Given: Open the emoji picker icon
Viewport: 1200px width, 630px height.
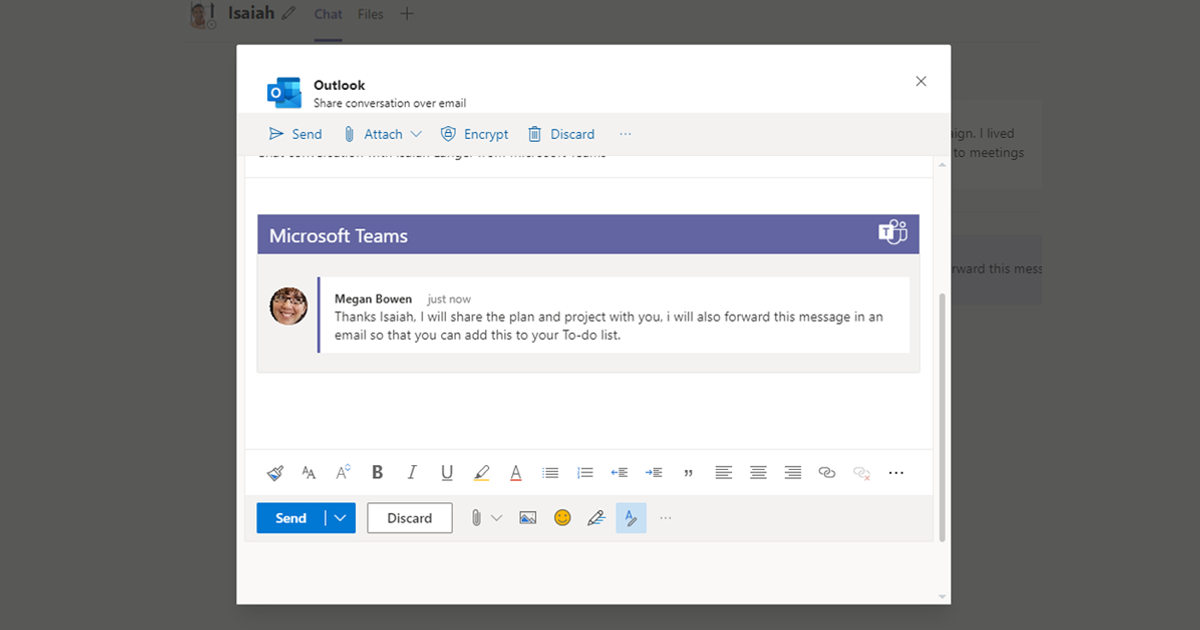Looking at the screenshot, I should 562,517.
